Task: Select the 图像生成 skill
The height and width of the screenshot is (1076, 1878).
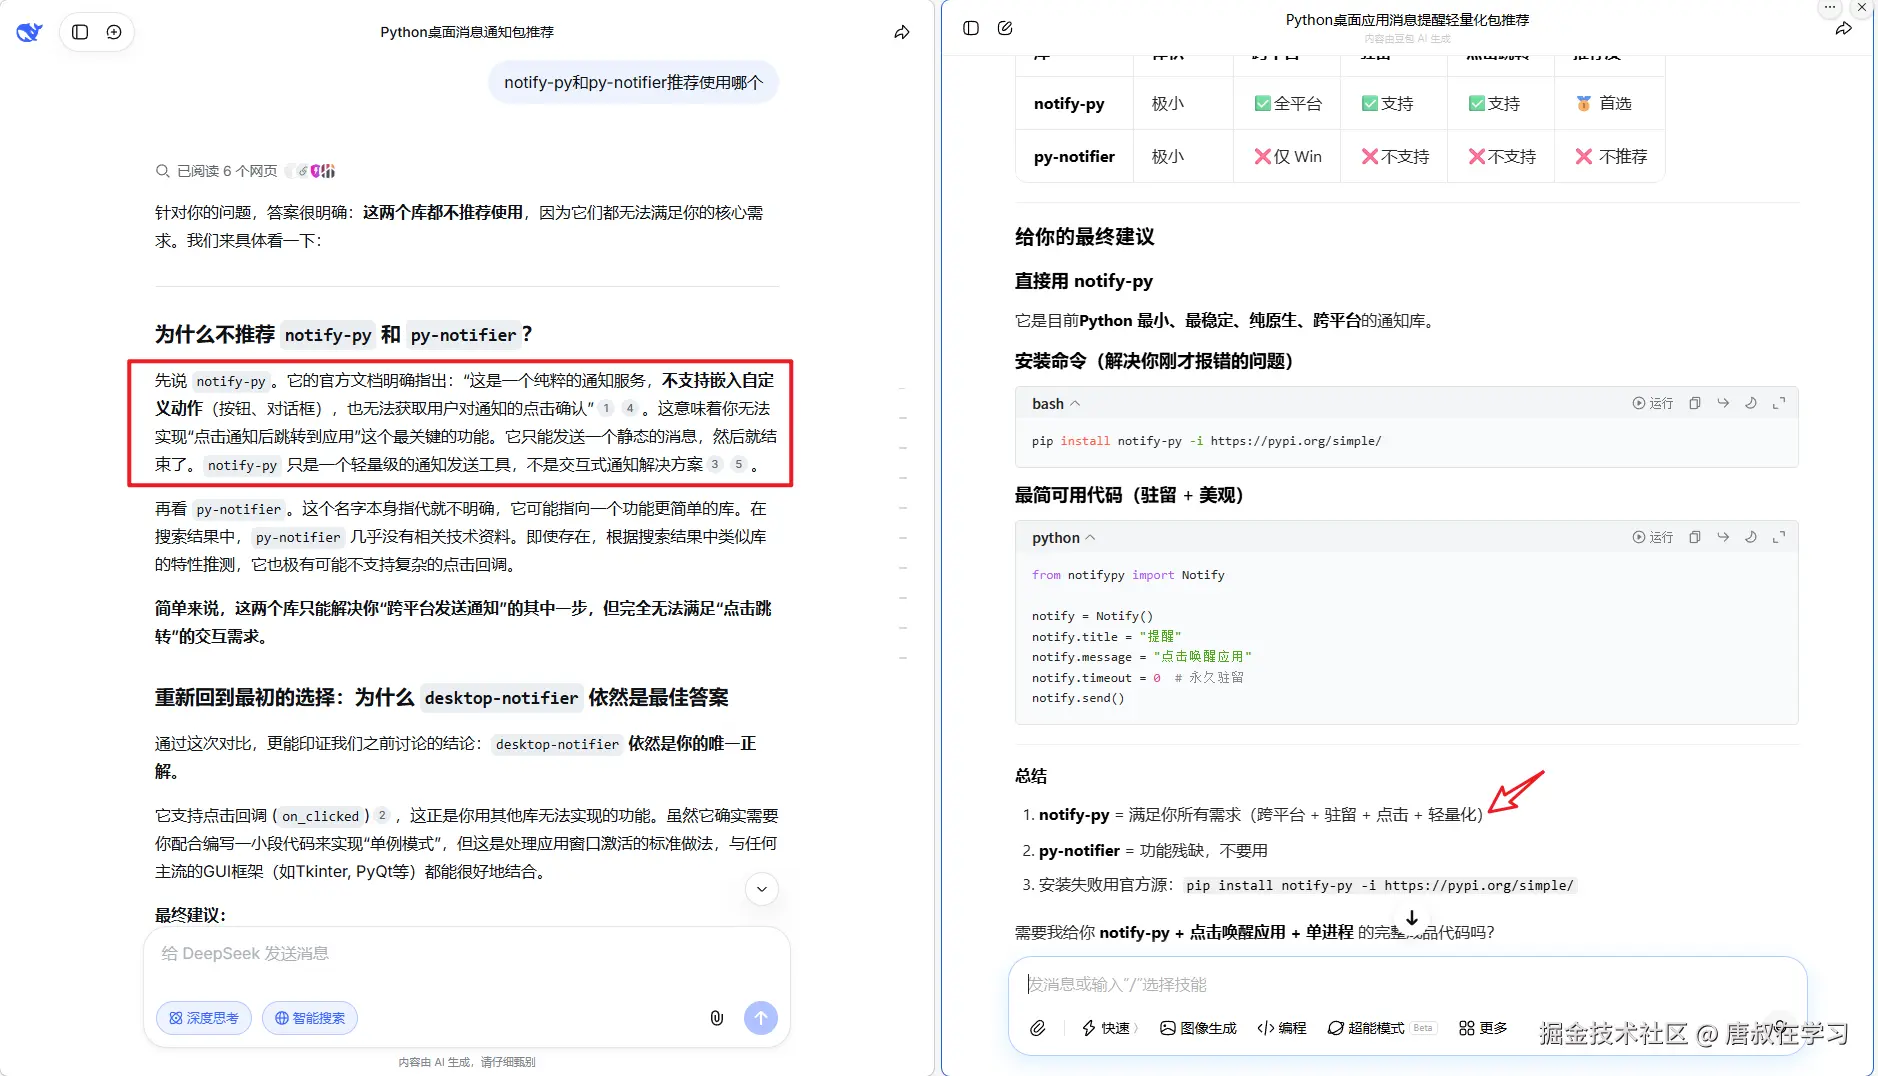Action: click(x=1198, y=1028)
